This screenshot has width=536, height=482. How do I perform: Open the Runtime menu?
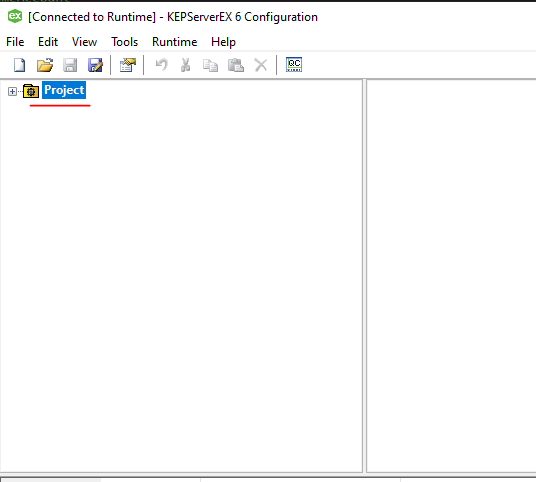tap(175, 42)
